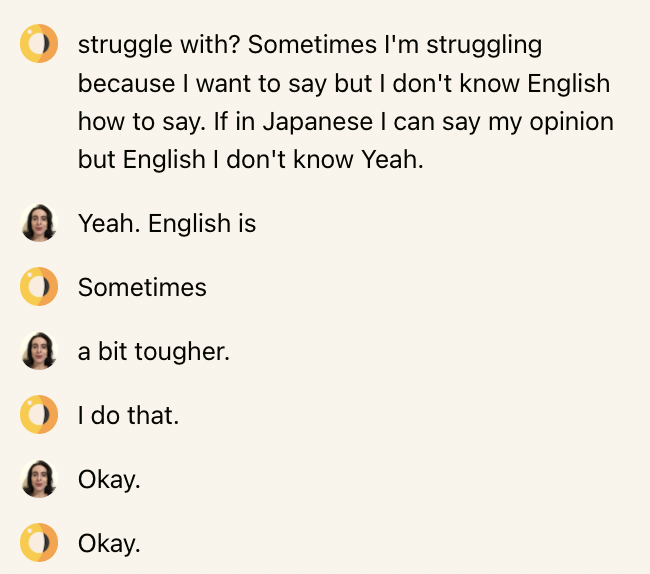Click the orange avatar beside 'I do that.'
The width and height of the screenshot is (650, 574).
(x=39, y=415)
